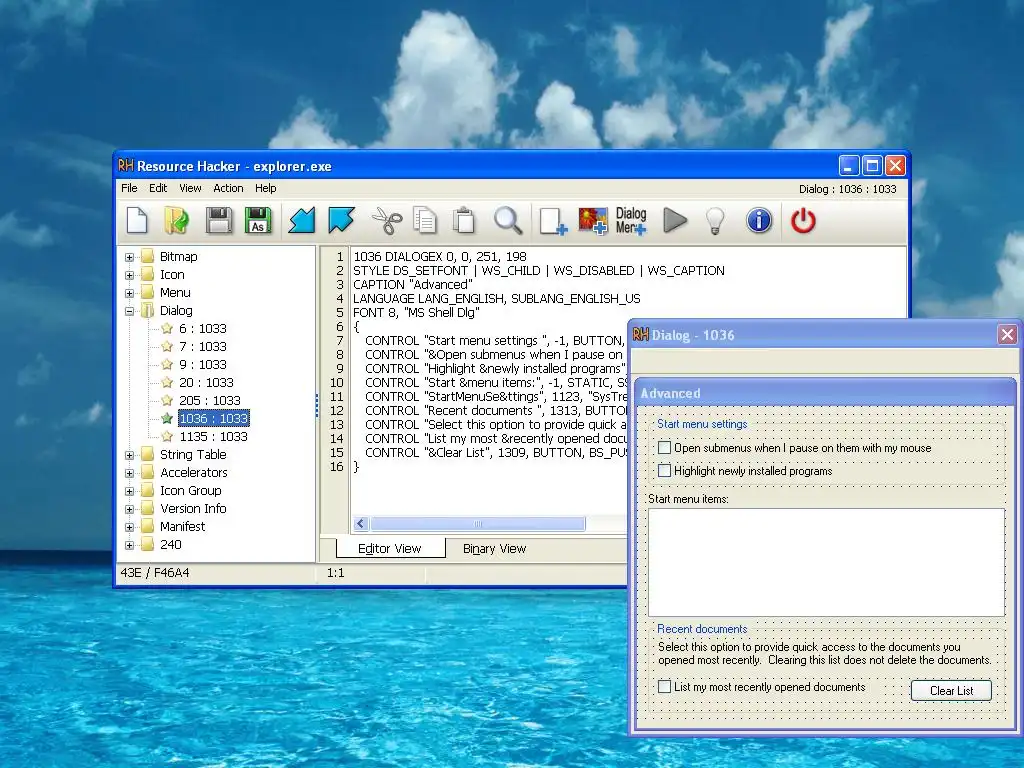Select tree item 9 : 1033
The width and height of the screenshot is (1024, 768).
coord(202,364)
